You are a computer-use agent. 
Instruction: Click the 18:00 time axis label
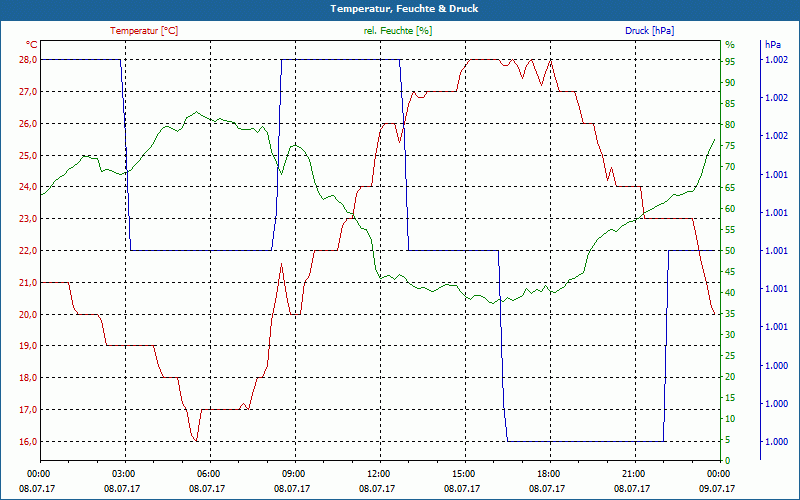click(548, 474)
